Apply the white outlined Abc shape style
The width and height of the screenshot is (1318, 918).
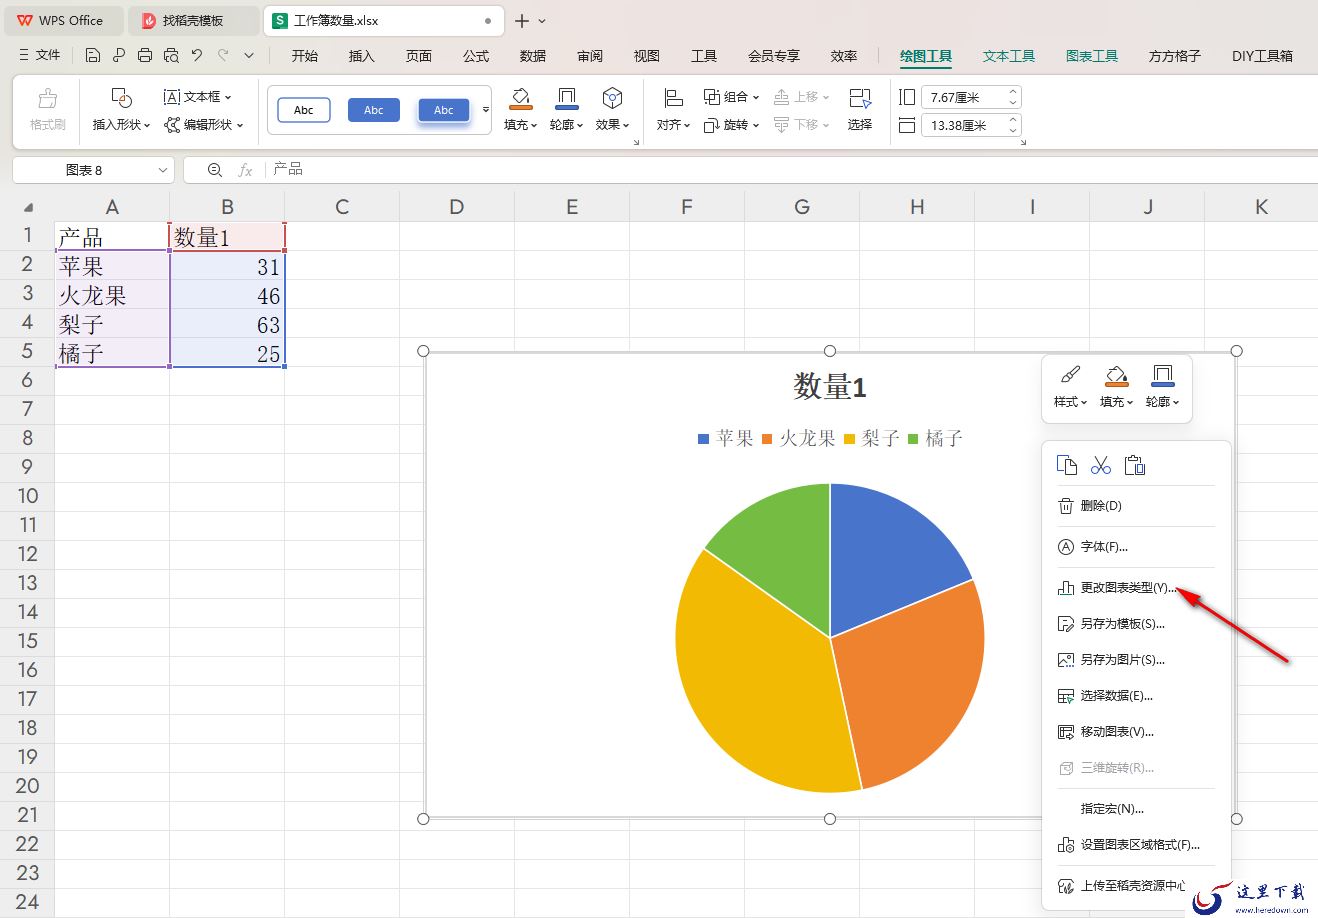(x=304, y=110)
